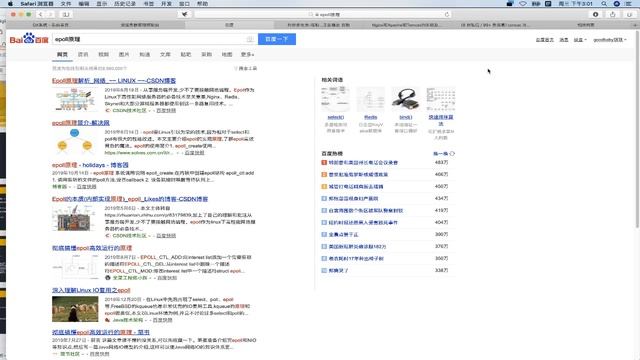
Task: Open the 深入理解Linux IO复用之epoll result
Action: pos(91,290)
